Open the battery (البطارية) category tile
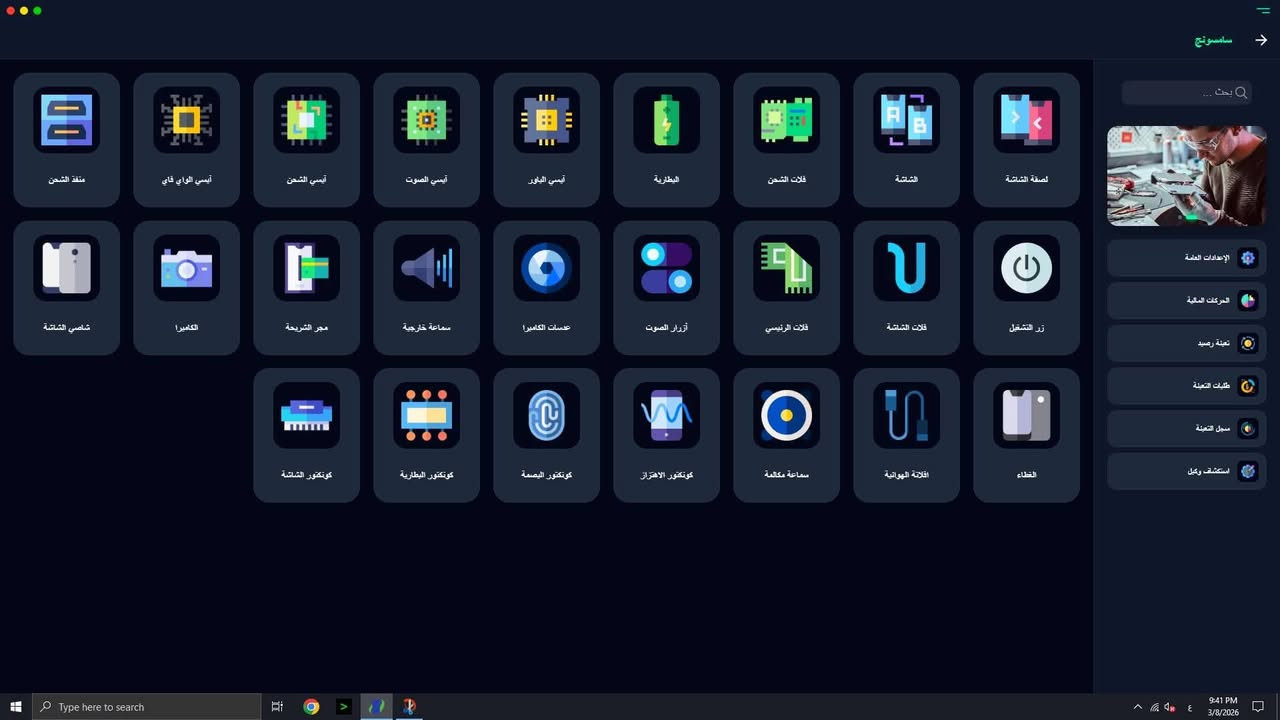Image resolution: width=1280 pixels, height=720 pixels. pos(666,139)
